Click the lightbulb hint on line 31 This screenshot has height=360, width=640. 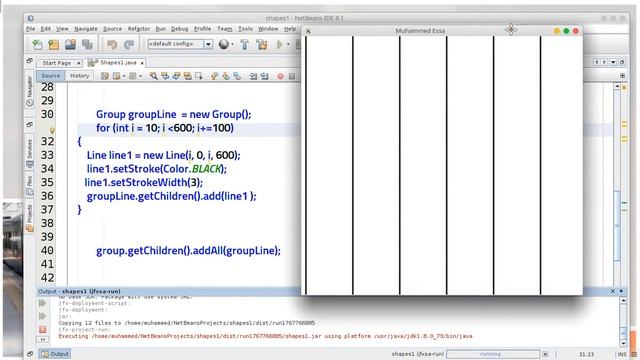(52, 130)
